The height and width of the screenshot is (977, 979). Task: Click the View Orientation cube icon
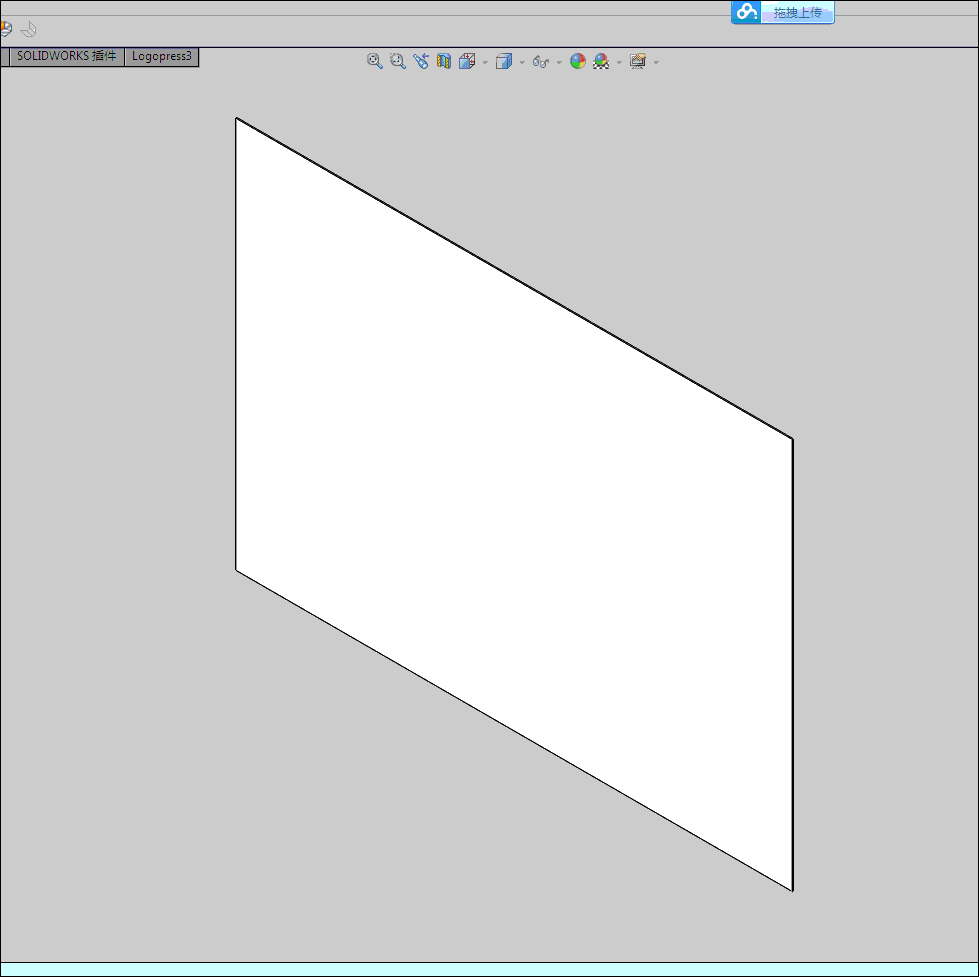coord(467,61)
